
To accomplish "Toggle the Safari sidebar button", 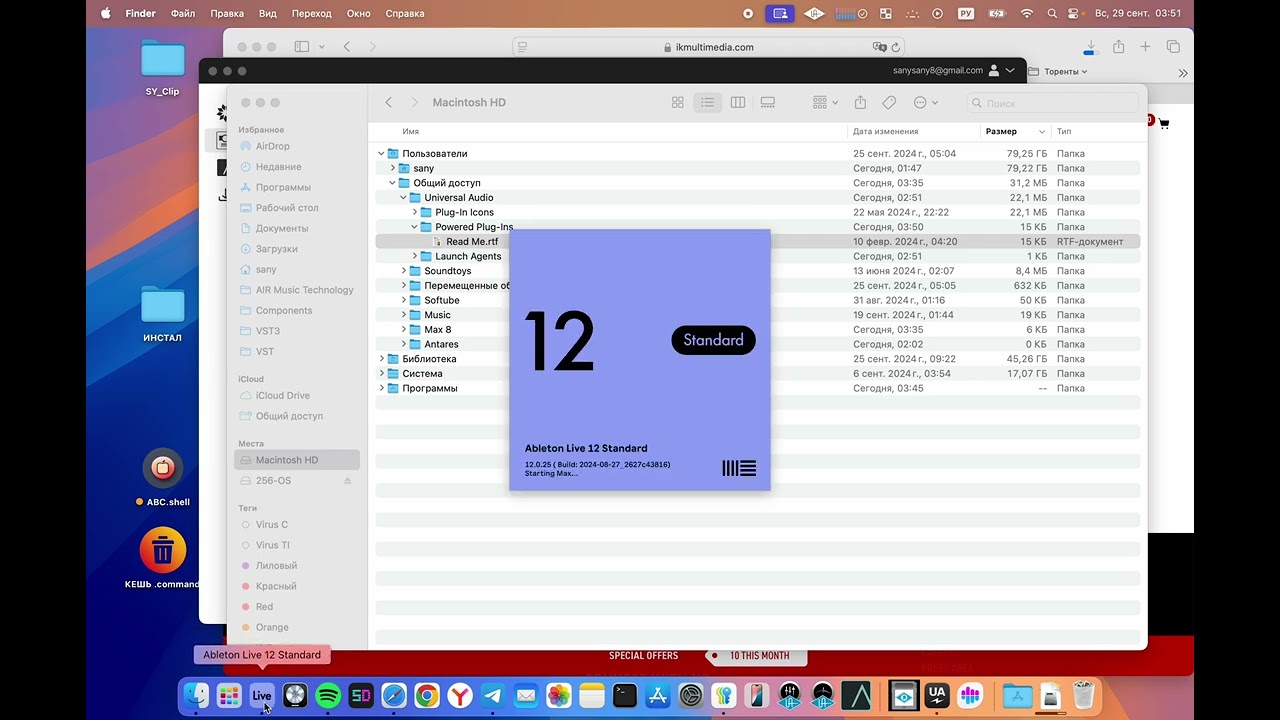I will pos(302,47).
